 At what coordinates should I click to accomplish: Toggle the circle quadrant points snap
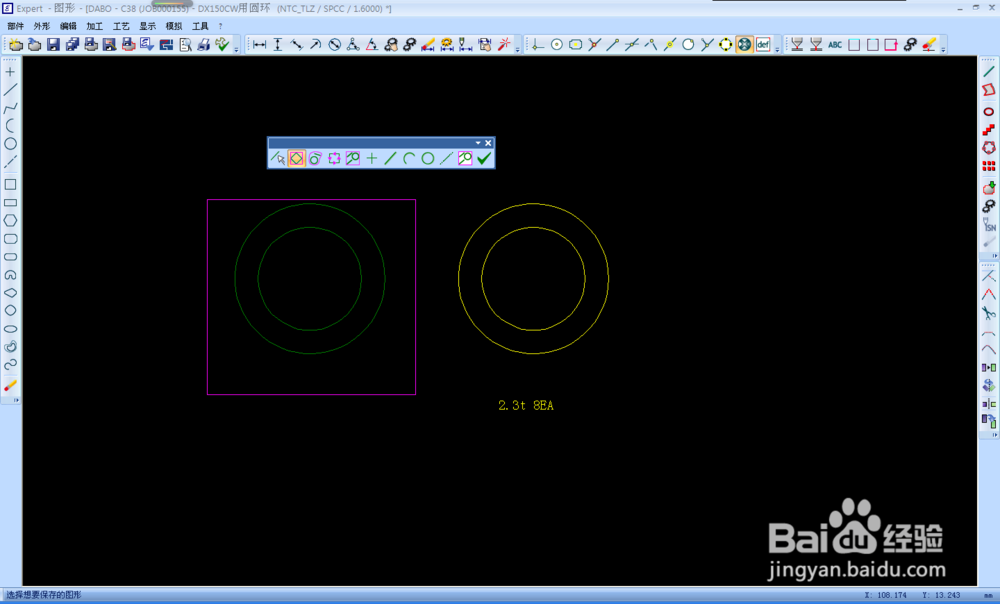tap(726, 45)
